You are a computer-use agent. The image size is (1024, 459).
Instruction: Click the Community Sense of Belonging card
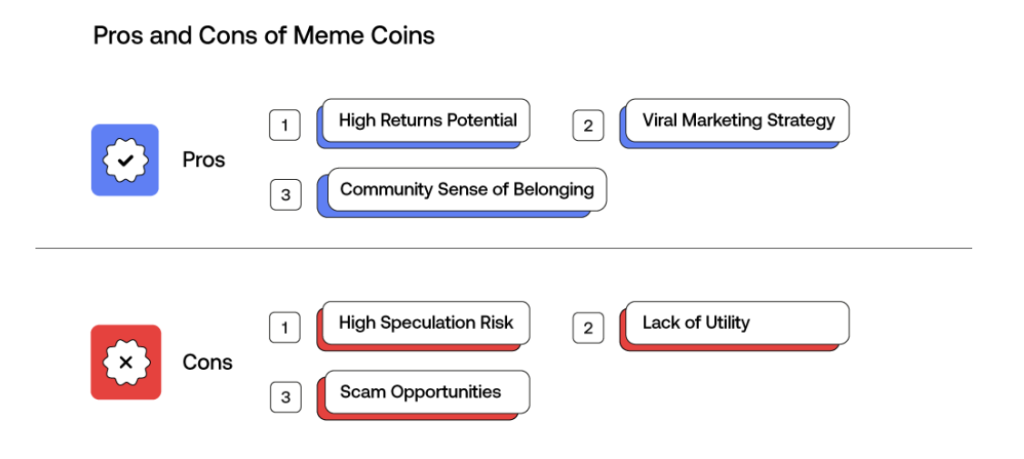tap(467, 189)
